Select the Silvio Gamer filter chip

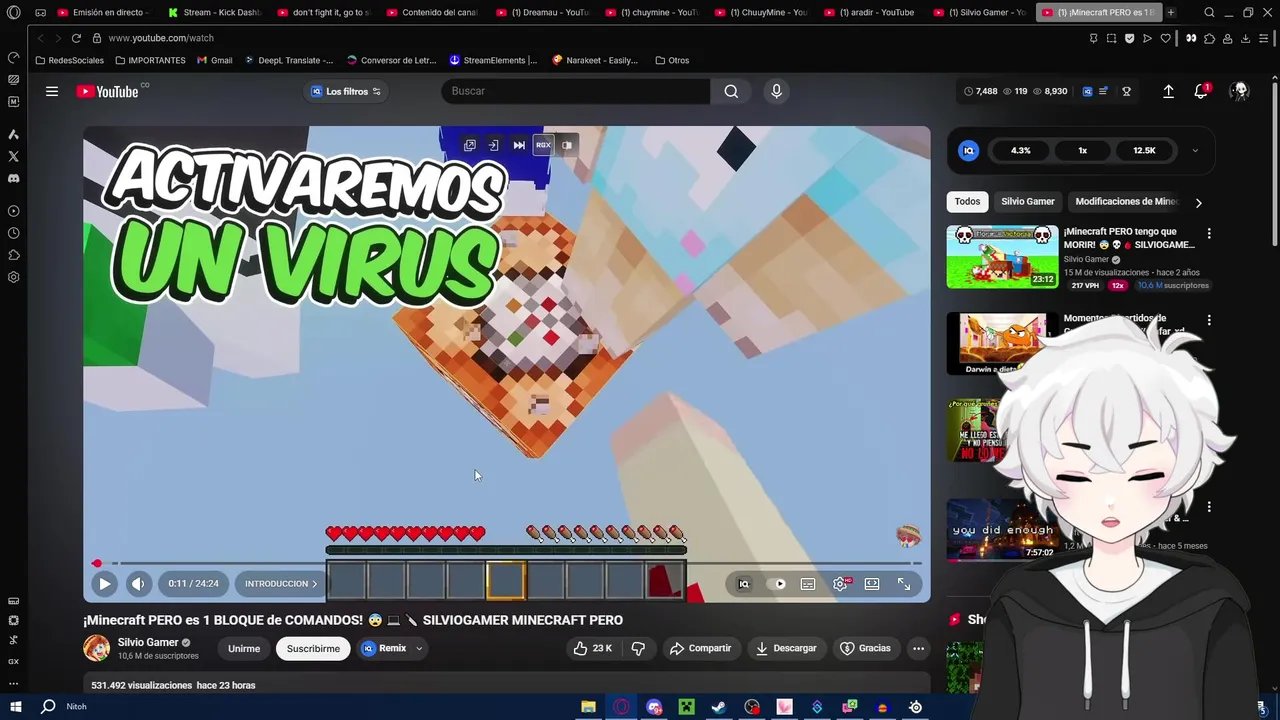[1028, 201]
